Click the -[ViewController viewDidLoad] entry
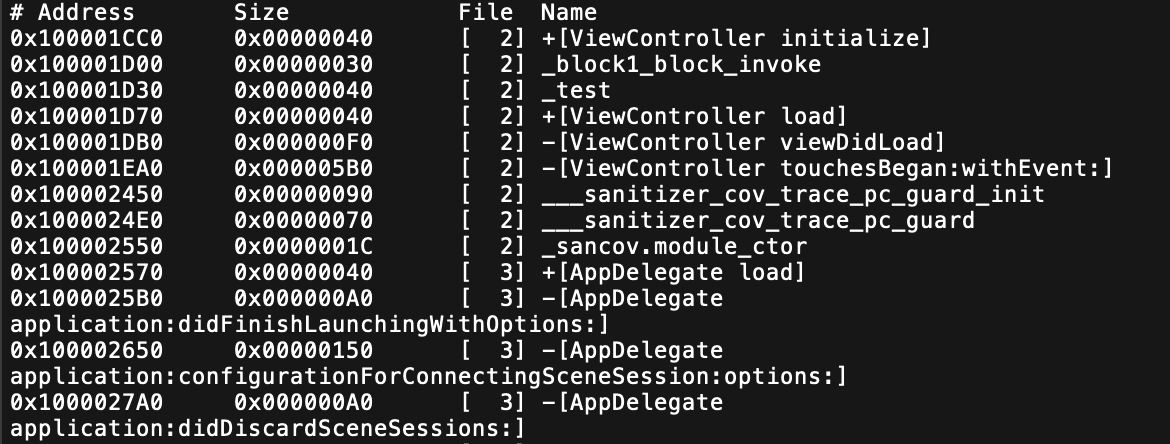 coord(743,143)
